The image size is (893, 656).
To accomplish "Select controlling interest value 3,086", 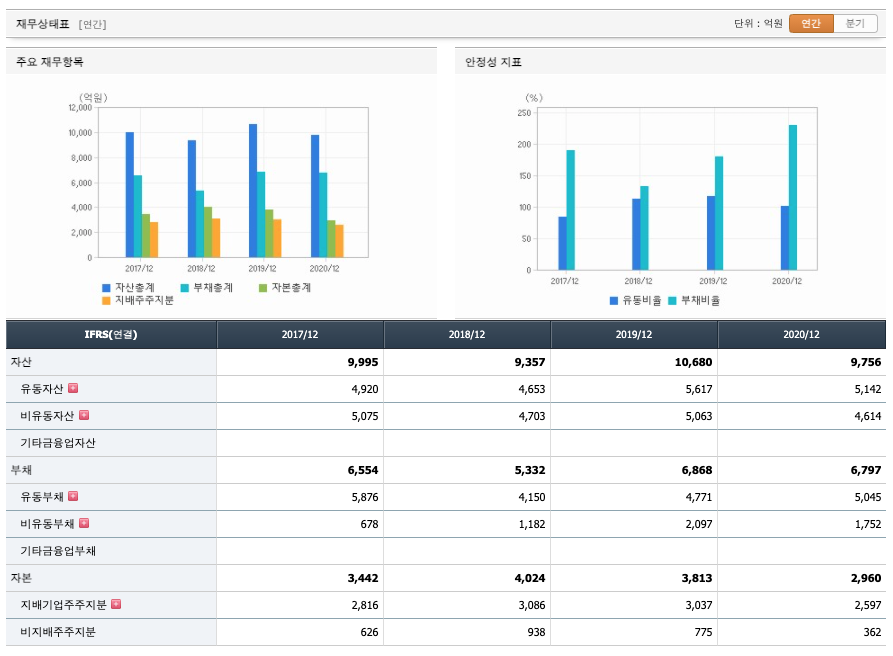I will pos(531,605).
